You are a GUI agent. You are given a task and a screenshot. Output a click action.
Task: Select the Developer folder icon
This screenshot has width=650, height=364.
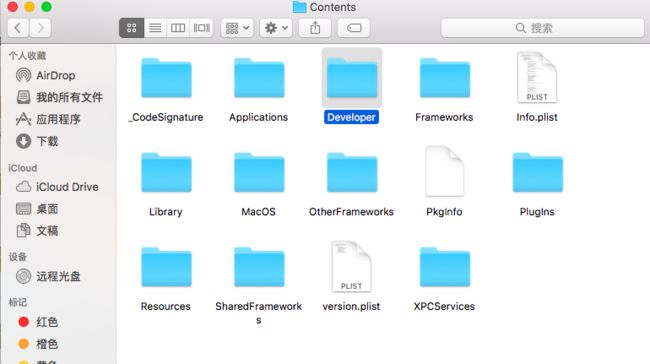[x=352, y=78]
